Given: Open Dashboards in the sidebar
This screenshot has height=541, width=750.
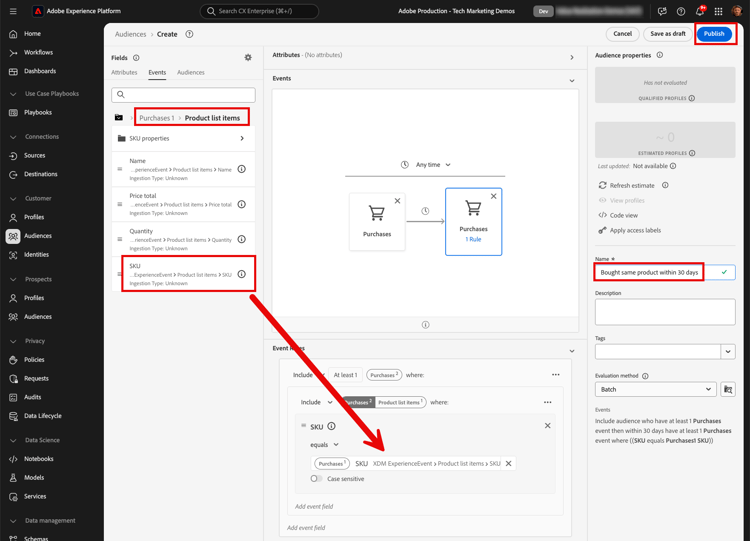Looking at the screenshot, I should click(40, 71).
